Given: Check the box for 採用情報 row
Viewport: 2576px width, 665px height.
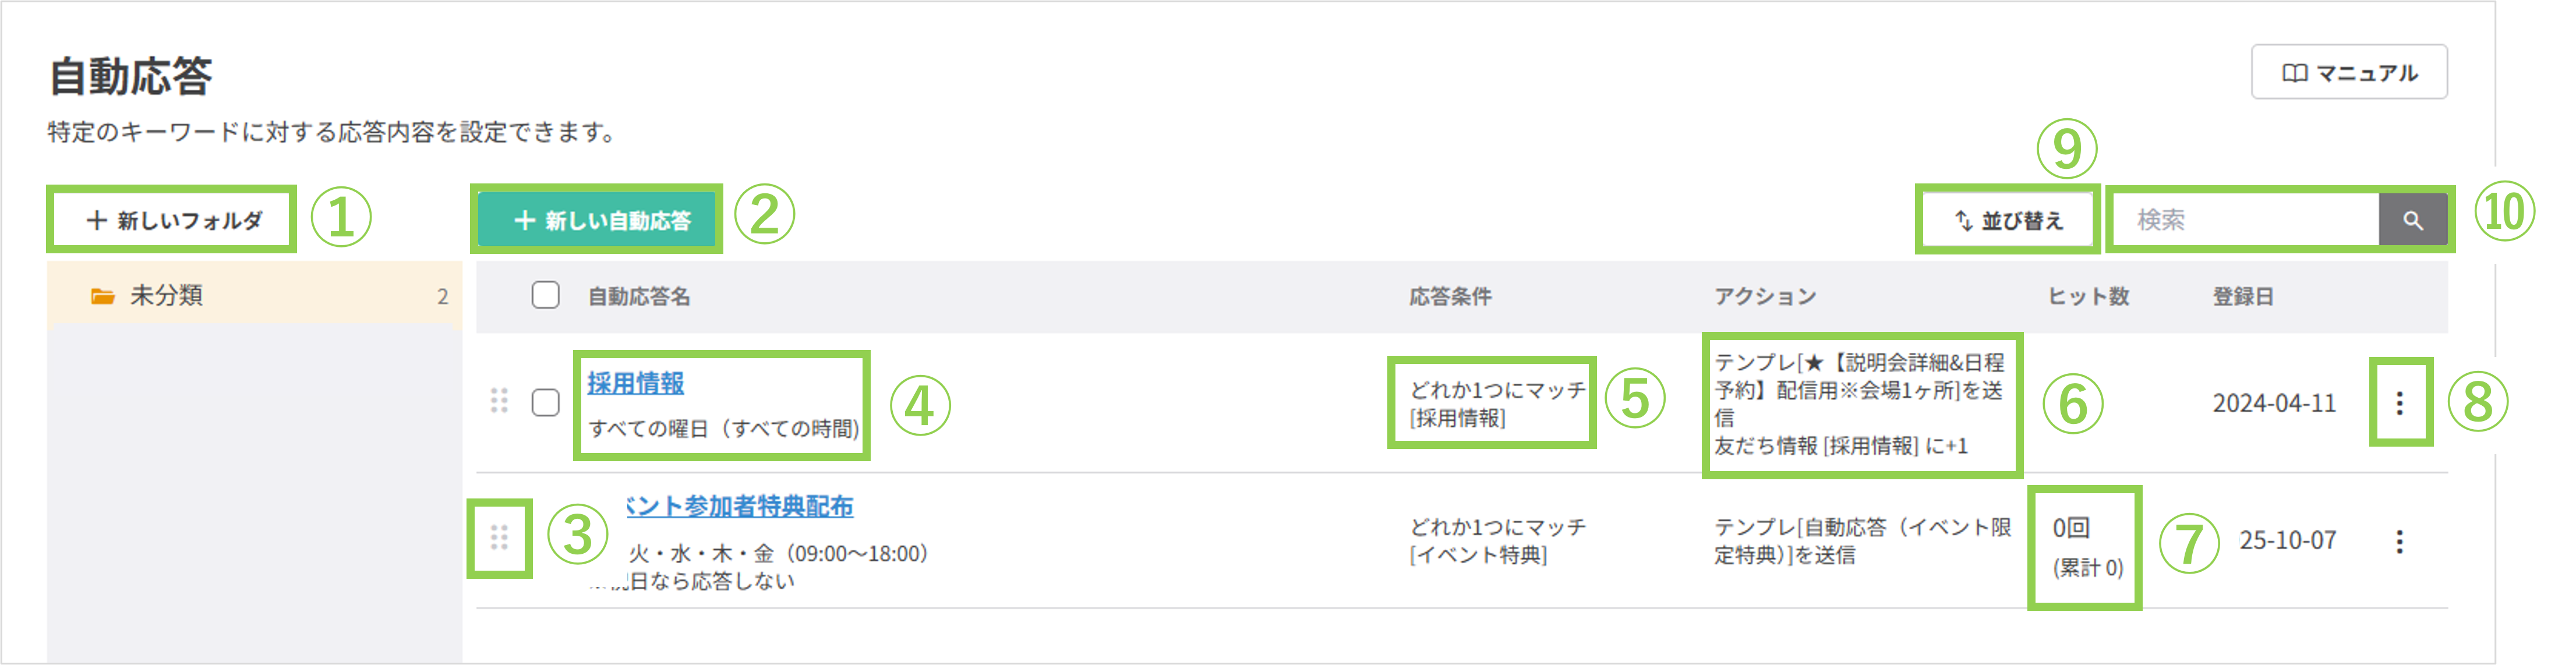Looking at the screenshot, I should click(x=545, y=402).
